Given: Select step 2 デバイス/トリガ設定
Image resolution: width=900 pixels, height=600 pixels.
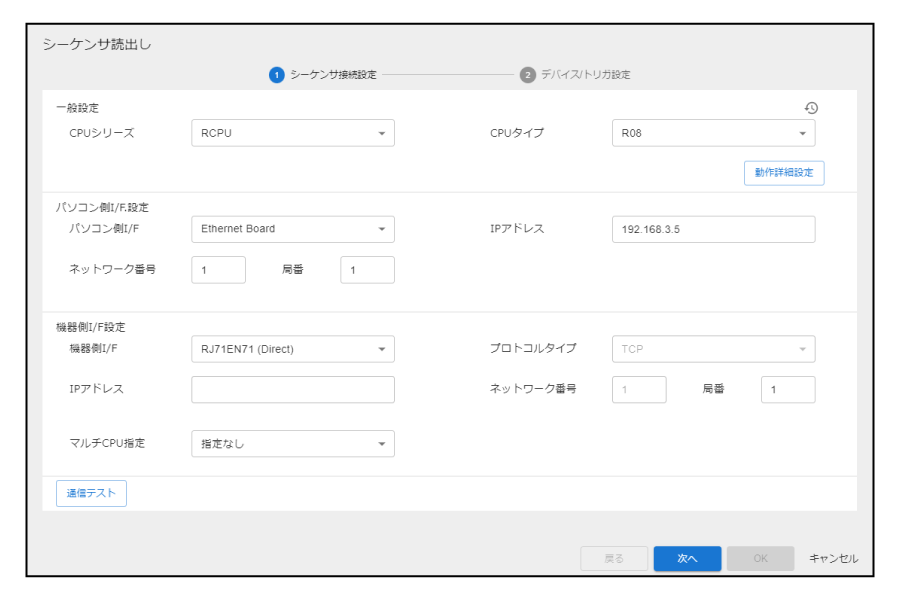Looking at the screenshot, I should point(585,75).
